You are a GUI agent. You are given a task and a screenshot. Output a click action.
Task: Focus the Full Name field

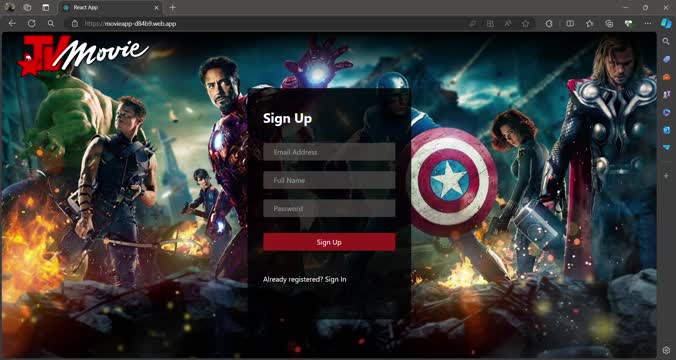point(329,180)
